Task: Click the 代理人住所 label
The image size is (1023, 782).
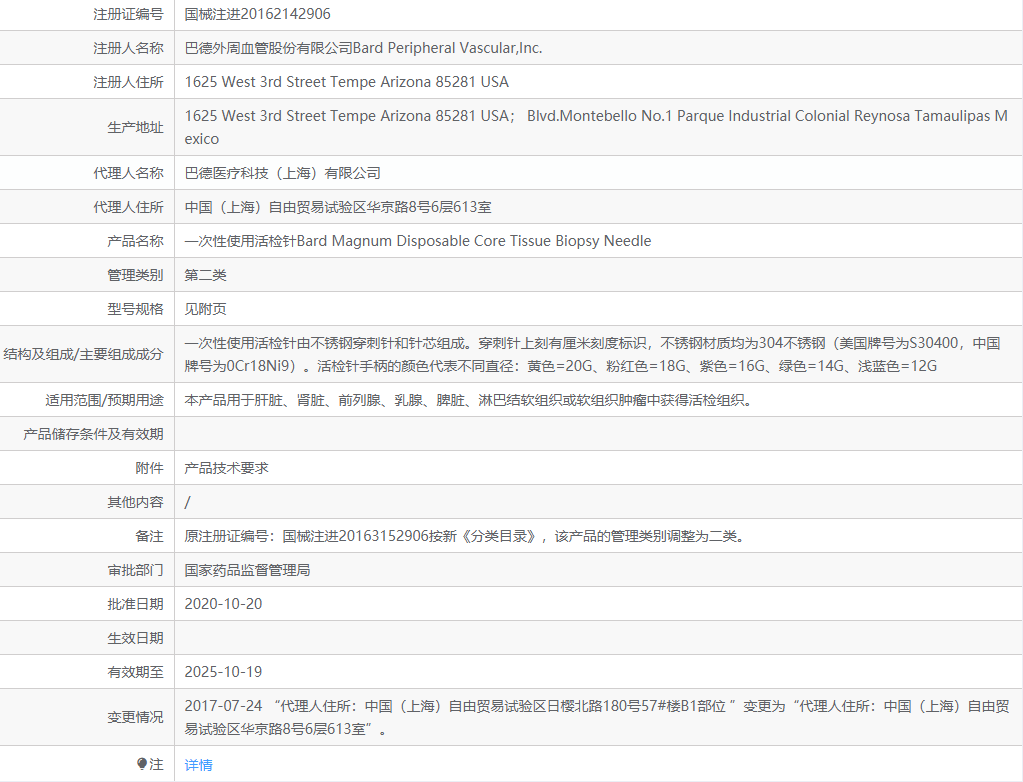Action: point(128,207)
